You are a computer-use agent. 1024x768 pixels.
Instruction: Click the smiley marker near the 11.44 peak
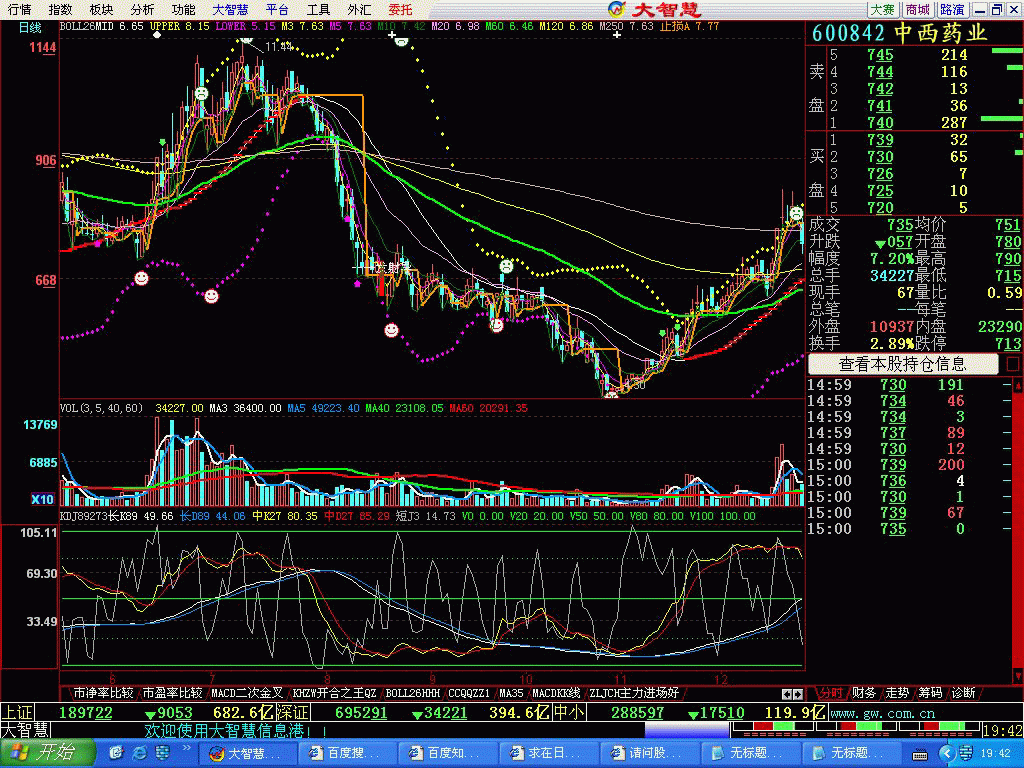coord(246,39)
